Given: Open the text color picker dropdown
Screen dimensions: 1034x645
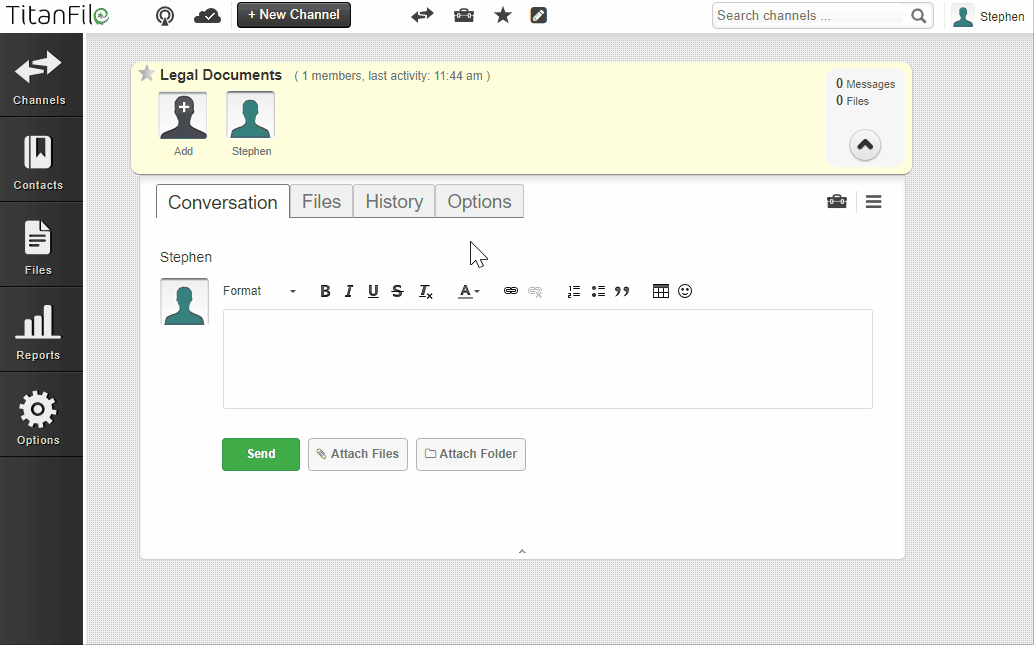Looking at the screenshot, I should click(468, 291).
